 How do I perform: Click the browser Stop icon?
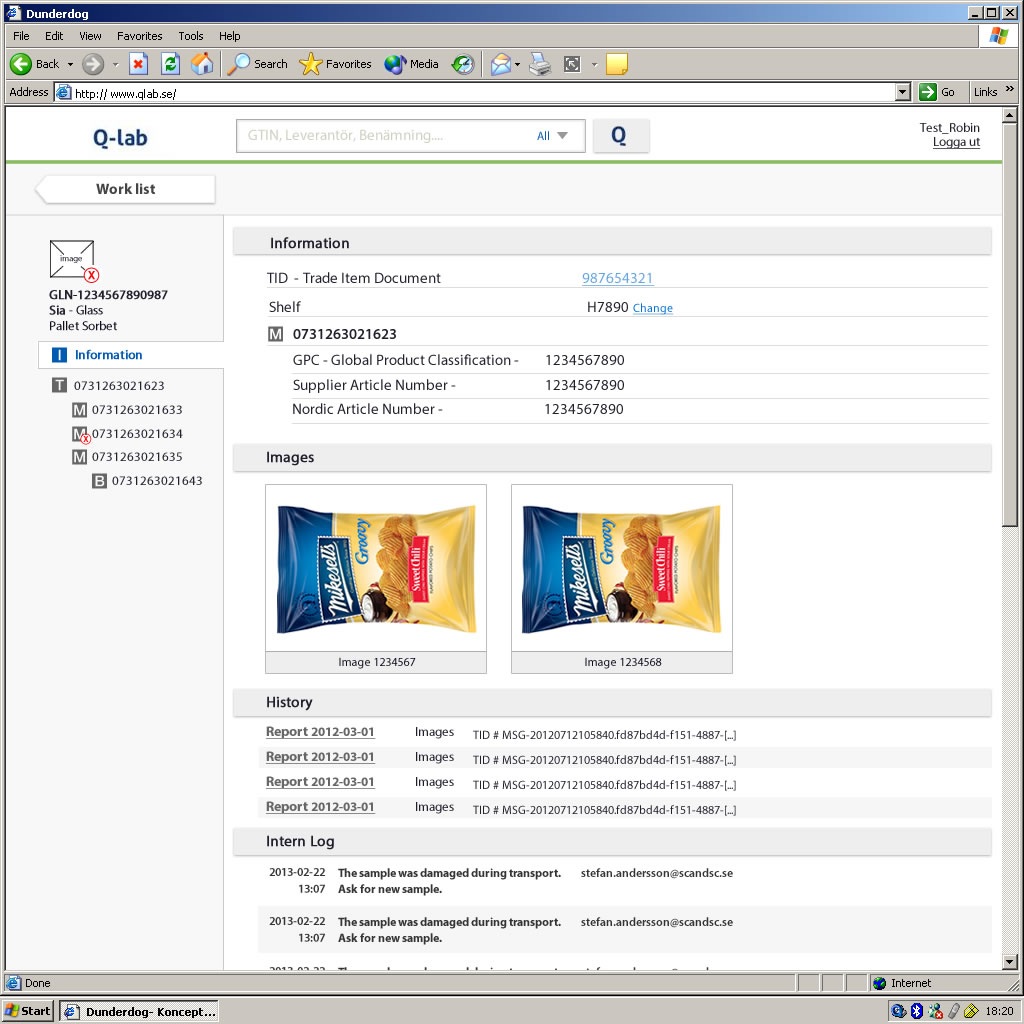tap(139, 64)
